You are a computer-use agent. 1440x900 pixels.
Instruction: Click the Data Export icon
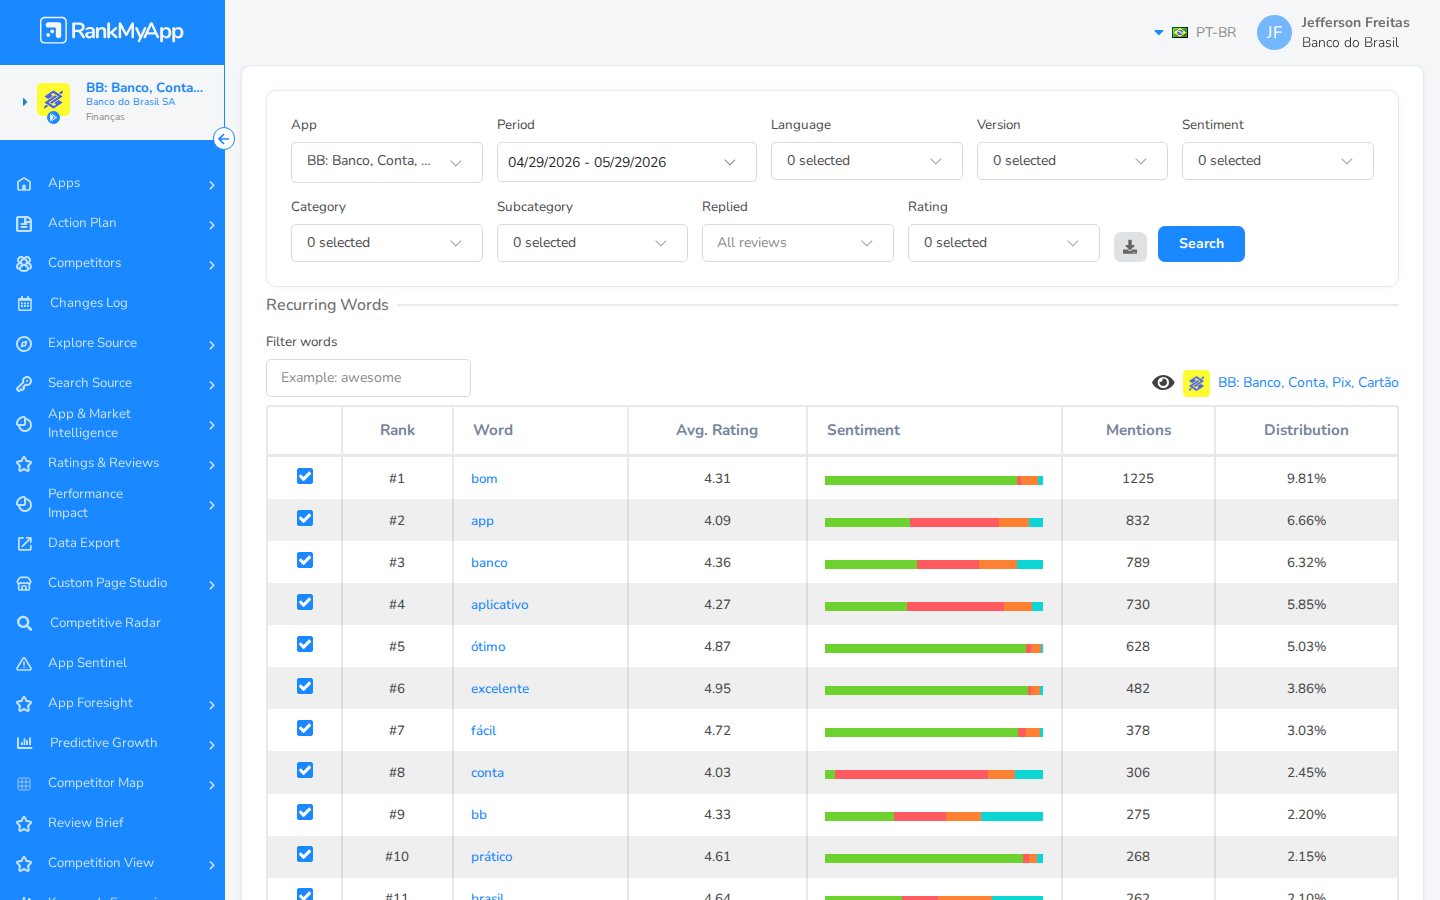coord(25,543)
